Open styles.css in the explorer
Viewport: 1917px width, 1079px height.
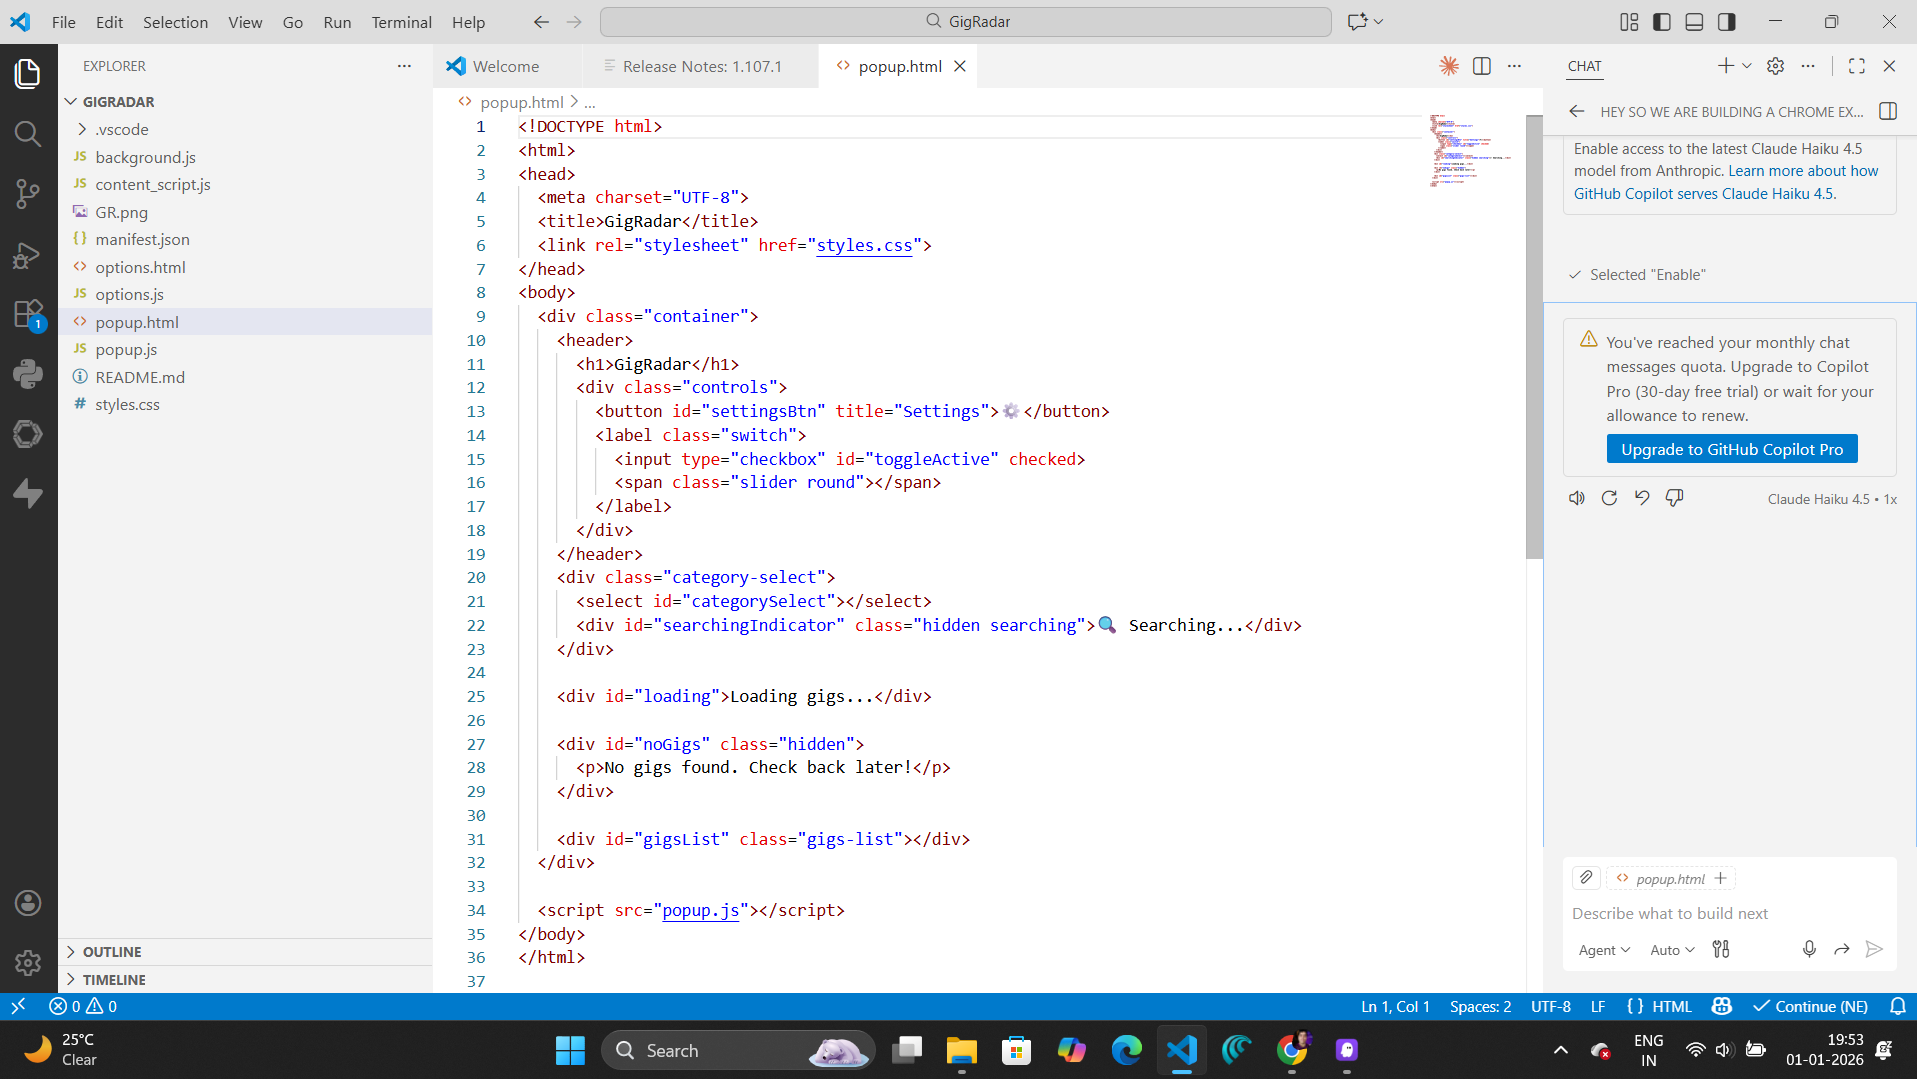pyautogui.click(x=127, y=404)
